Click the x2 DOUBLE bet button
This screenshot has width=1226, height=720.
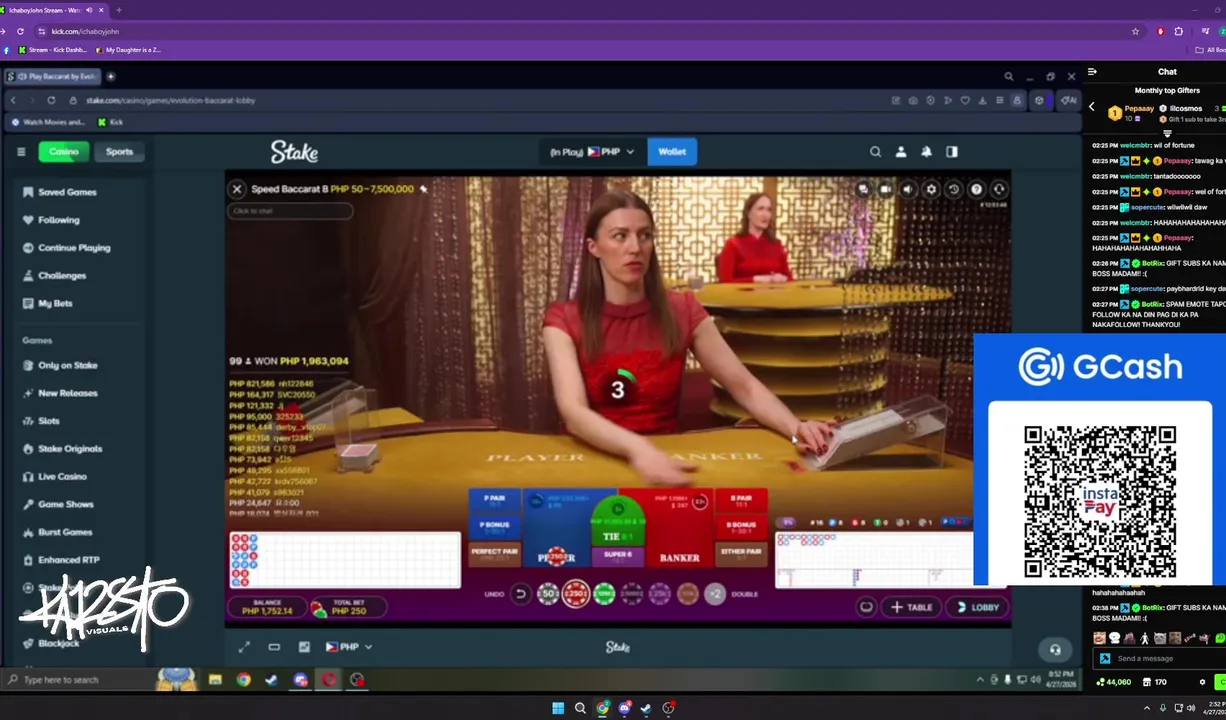[x=715, y=594]
